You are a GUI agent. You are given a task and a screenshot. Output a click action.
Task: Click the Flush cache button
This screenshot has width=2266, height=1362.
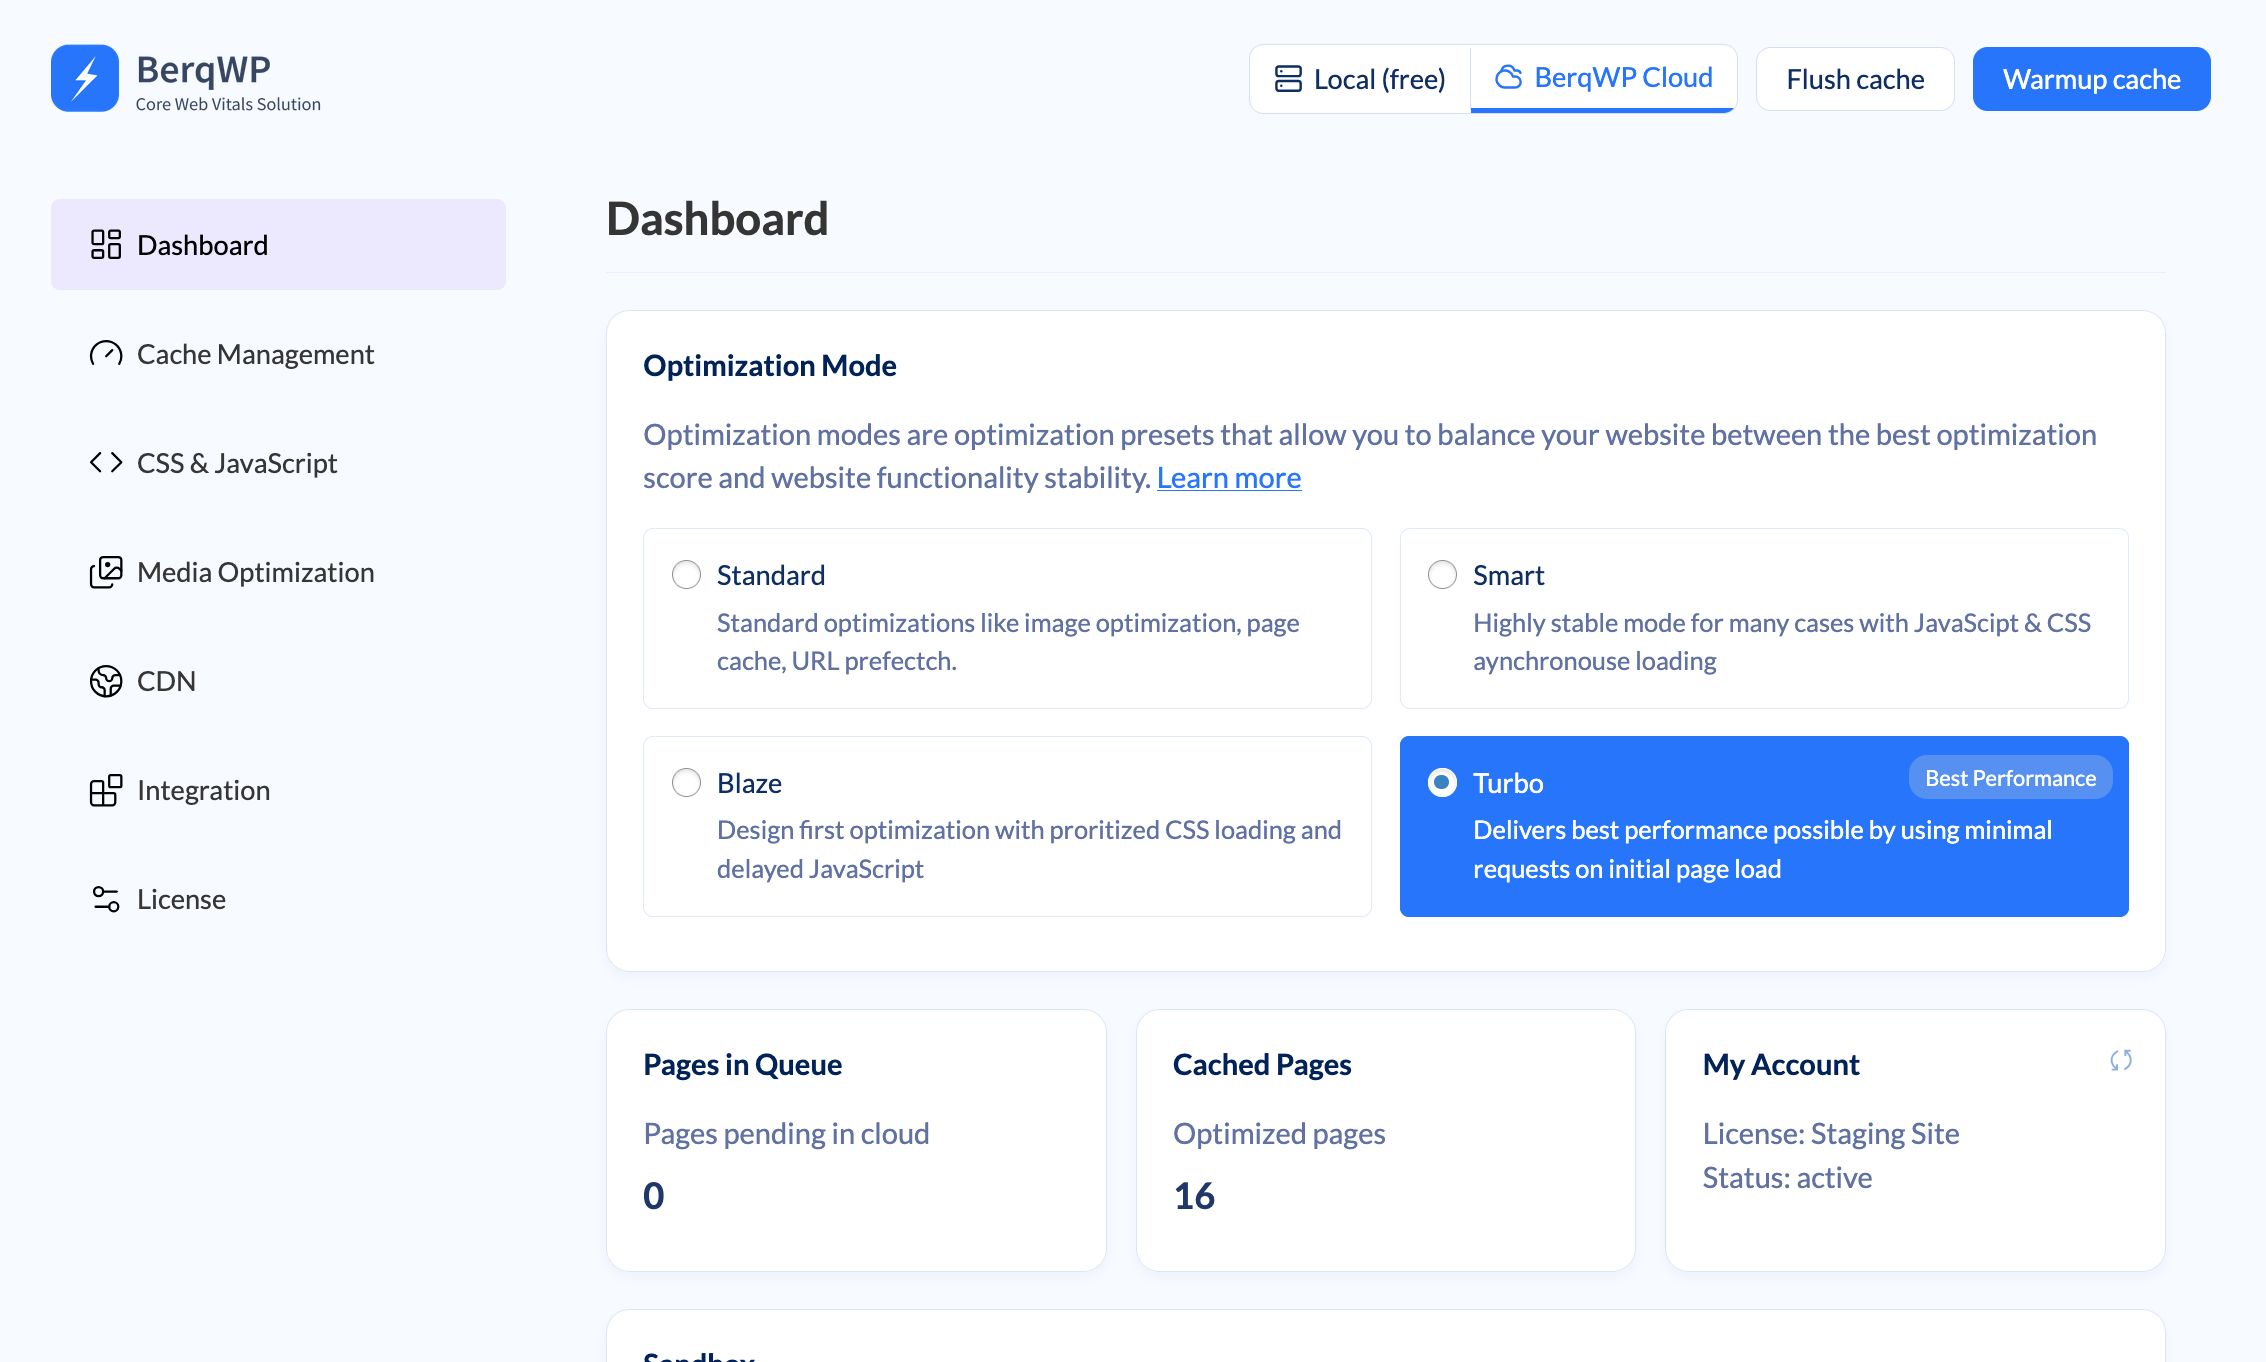coord(1855,79)
